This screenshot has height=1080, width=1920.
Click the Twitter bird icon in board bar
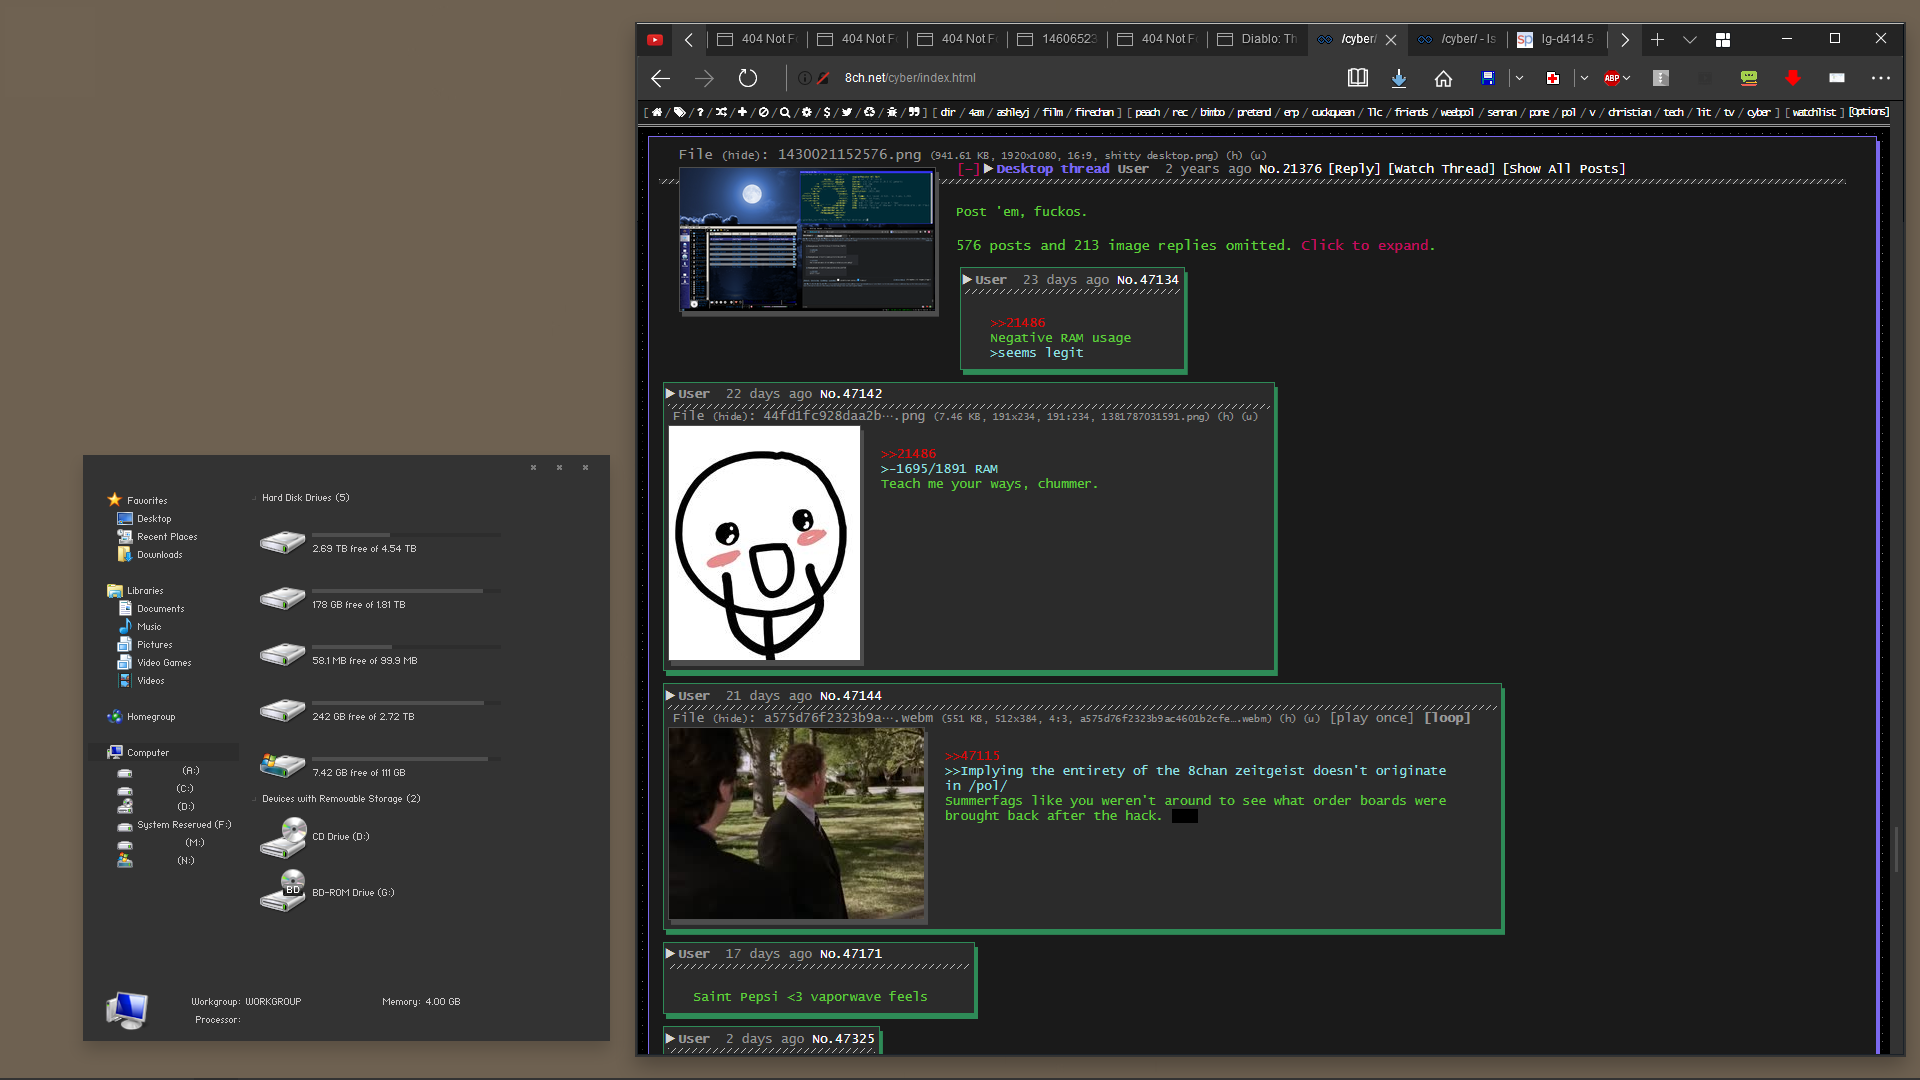(x=847, y=112)
